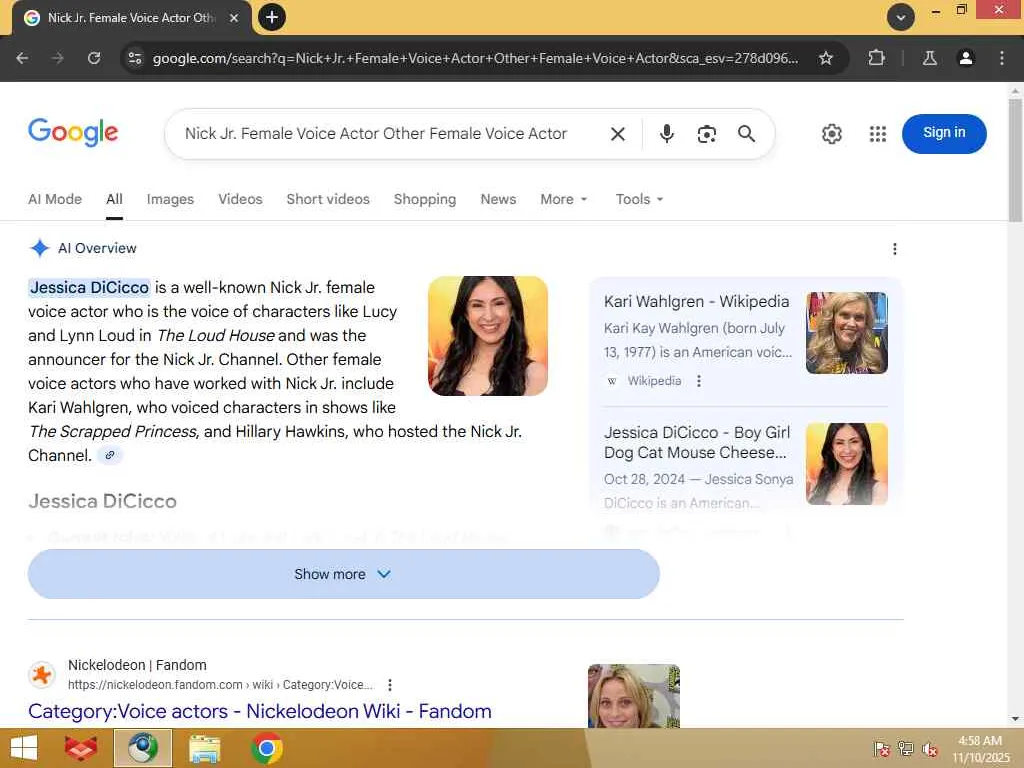Screen dimensions: 1024x768
Task: Open AI Overview three-dot options
Action: tap(895, 249)
